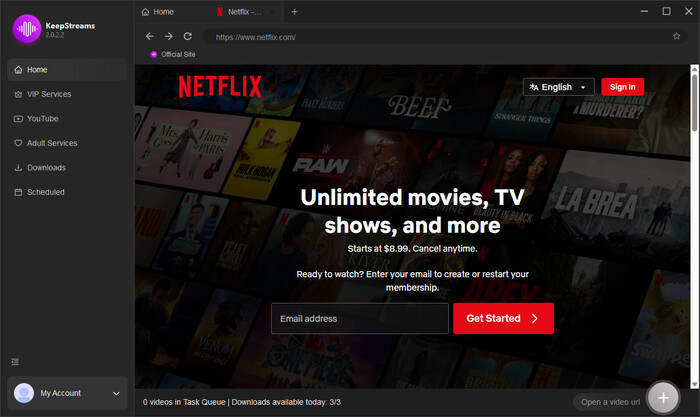This screenshot has width=700, height=417.
Task: Open YouTube section in the sidebar
Action: pos(67,119)
